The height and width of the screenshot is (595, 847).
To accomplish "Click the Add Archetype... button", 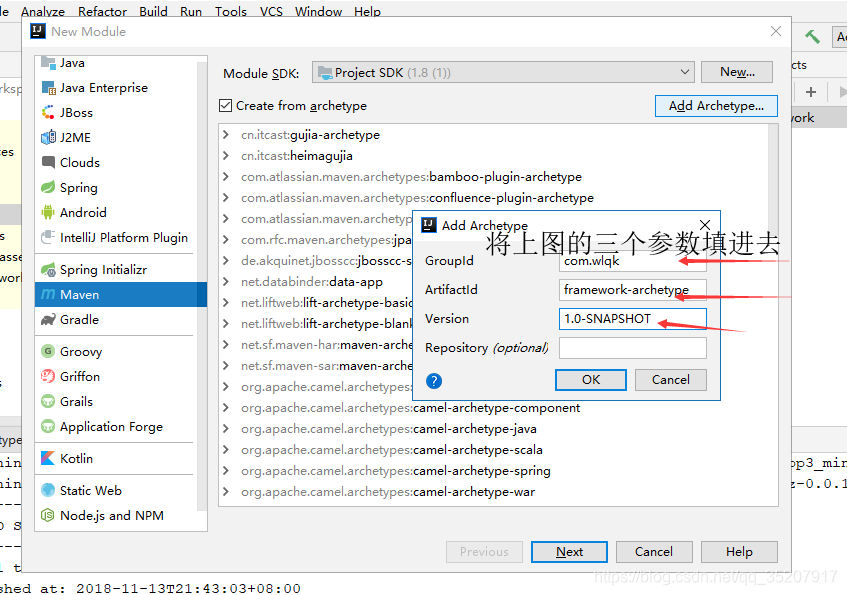I will tap(716, 106).
